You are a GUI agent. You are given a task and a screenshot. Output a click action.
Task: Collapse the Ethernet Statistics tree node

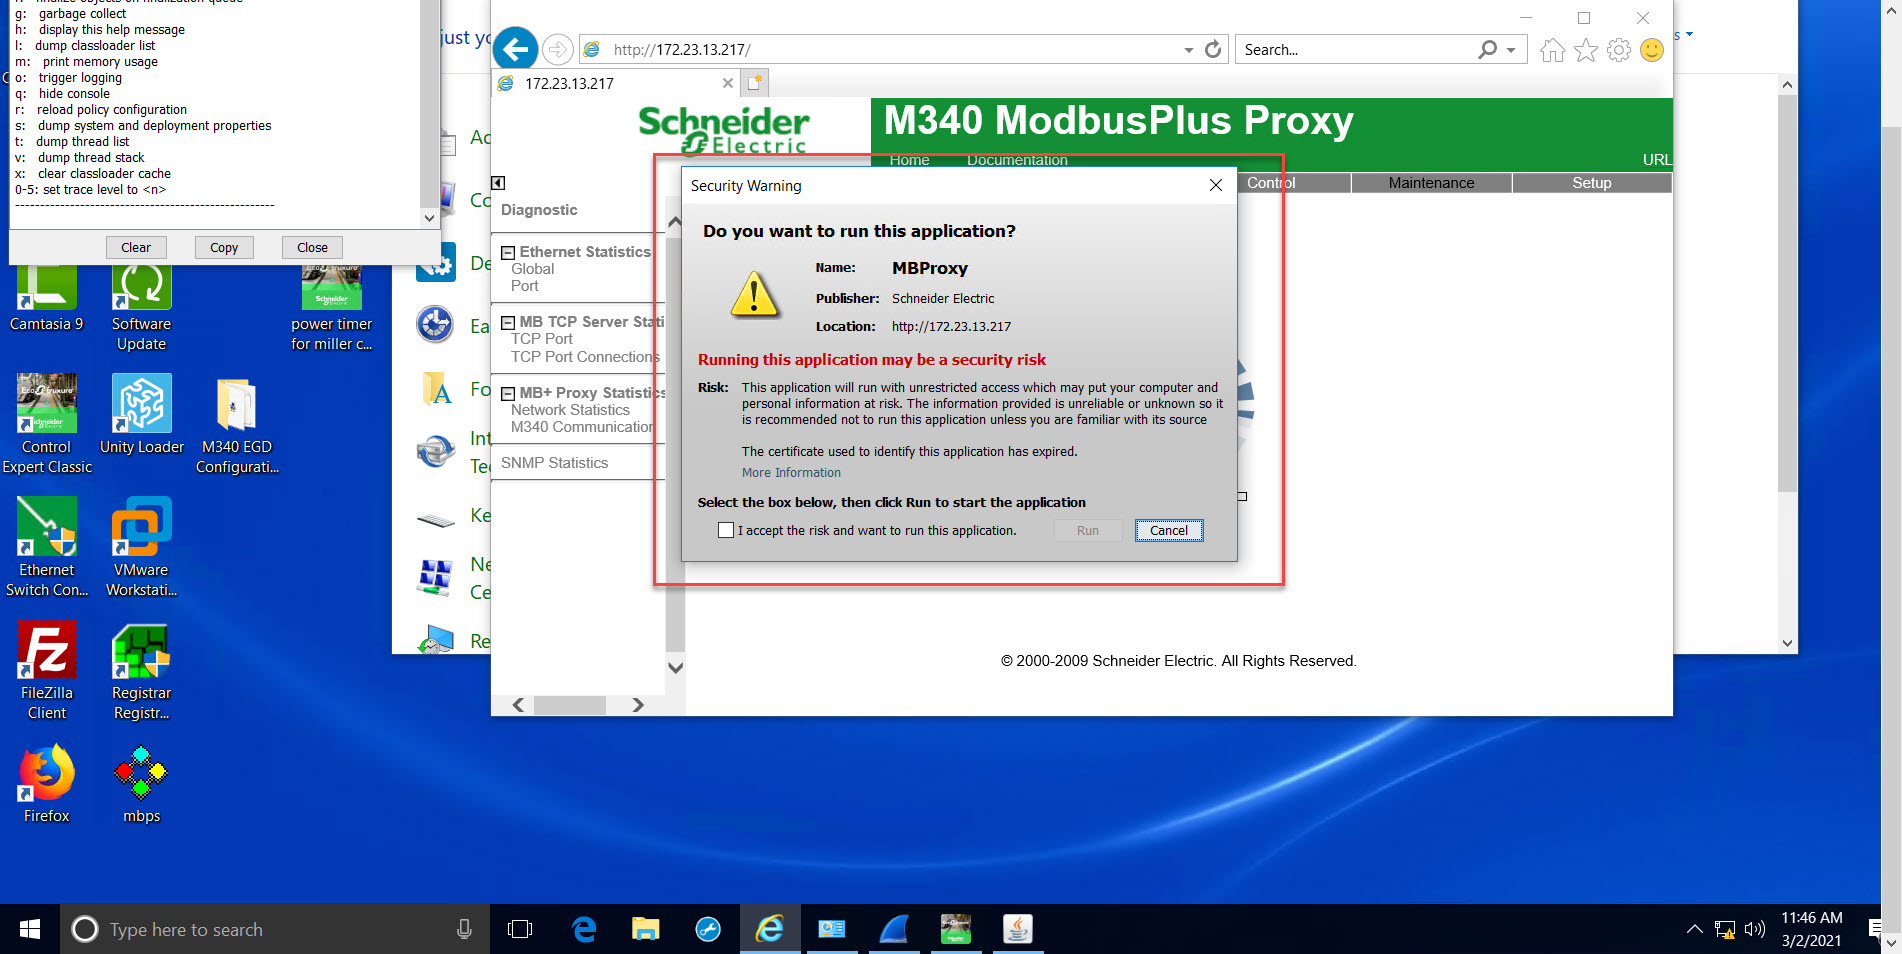(x=508, y=253)
